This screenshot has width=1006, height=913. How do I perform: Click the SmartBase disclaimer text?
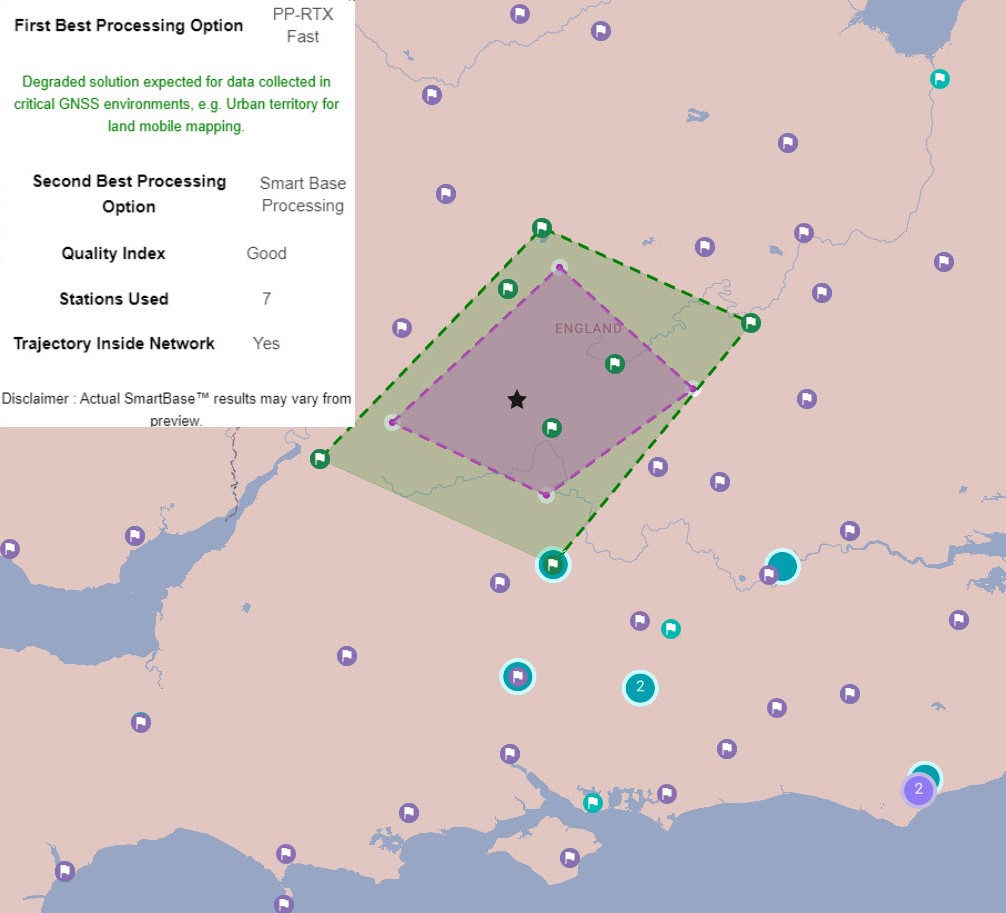tap(176, 409)
